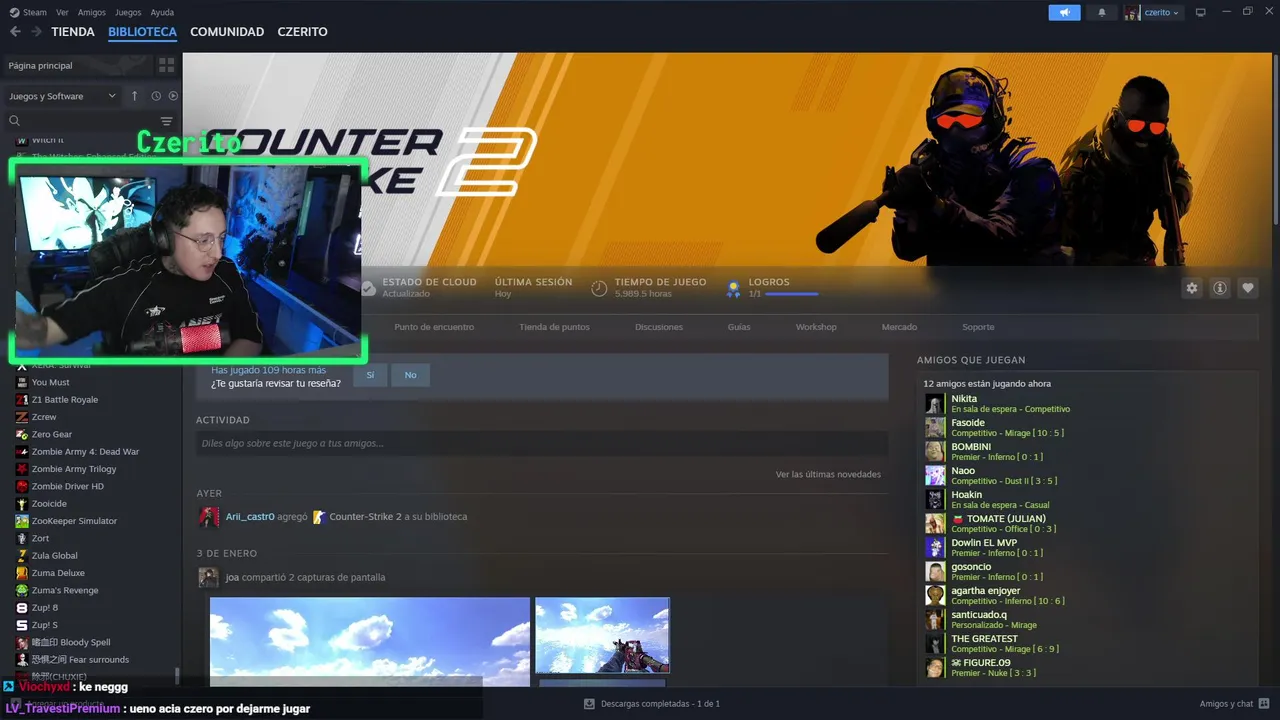Open Guías tab
This screenshot has width=1280, height=720.
[739, 327]
